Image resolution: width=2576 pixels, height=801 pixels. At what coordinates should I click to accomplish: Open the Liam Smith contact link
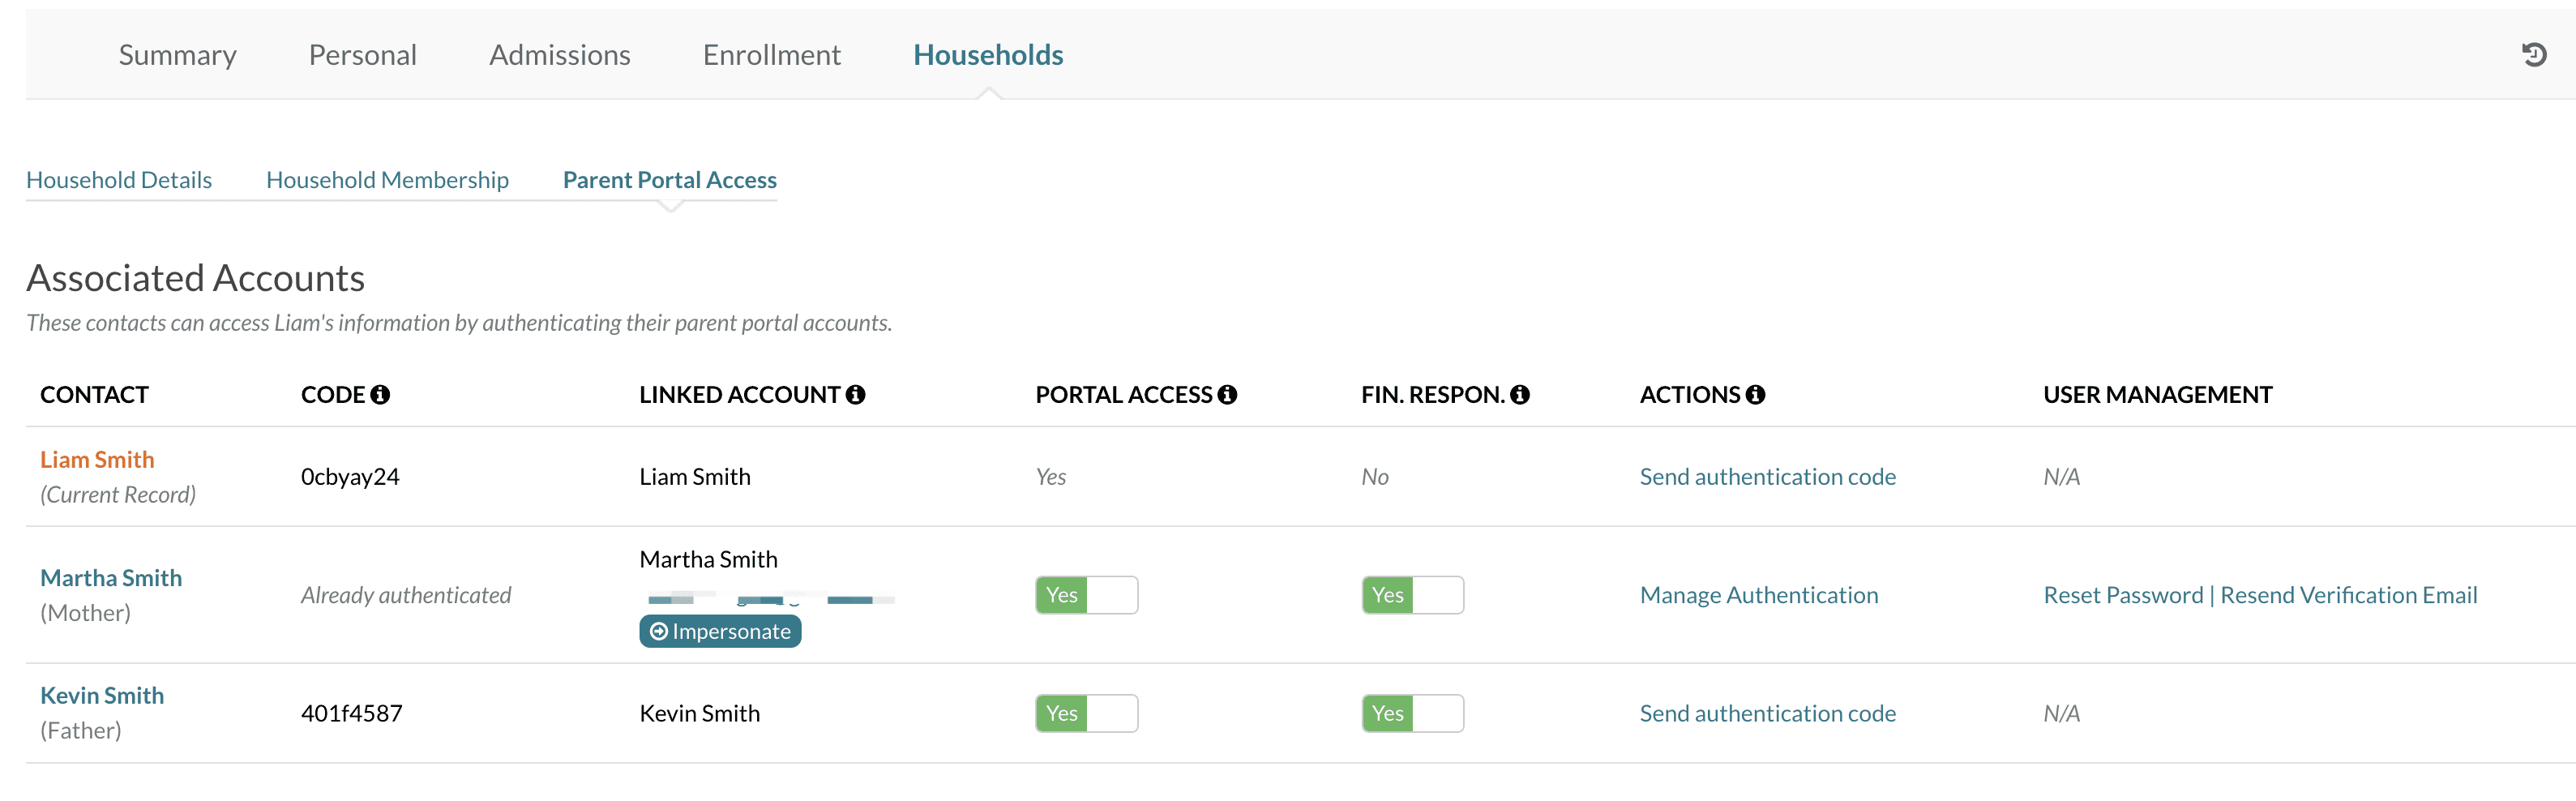tap(97, 460)
